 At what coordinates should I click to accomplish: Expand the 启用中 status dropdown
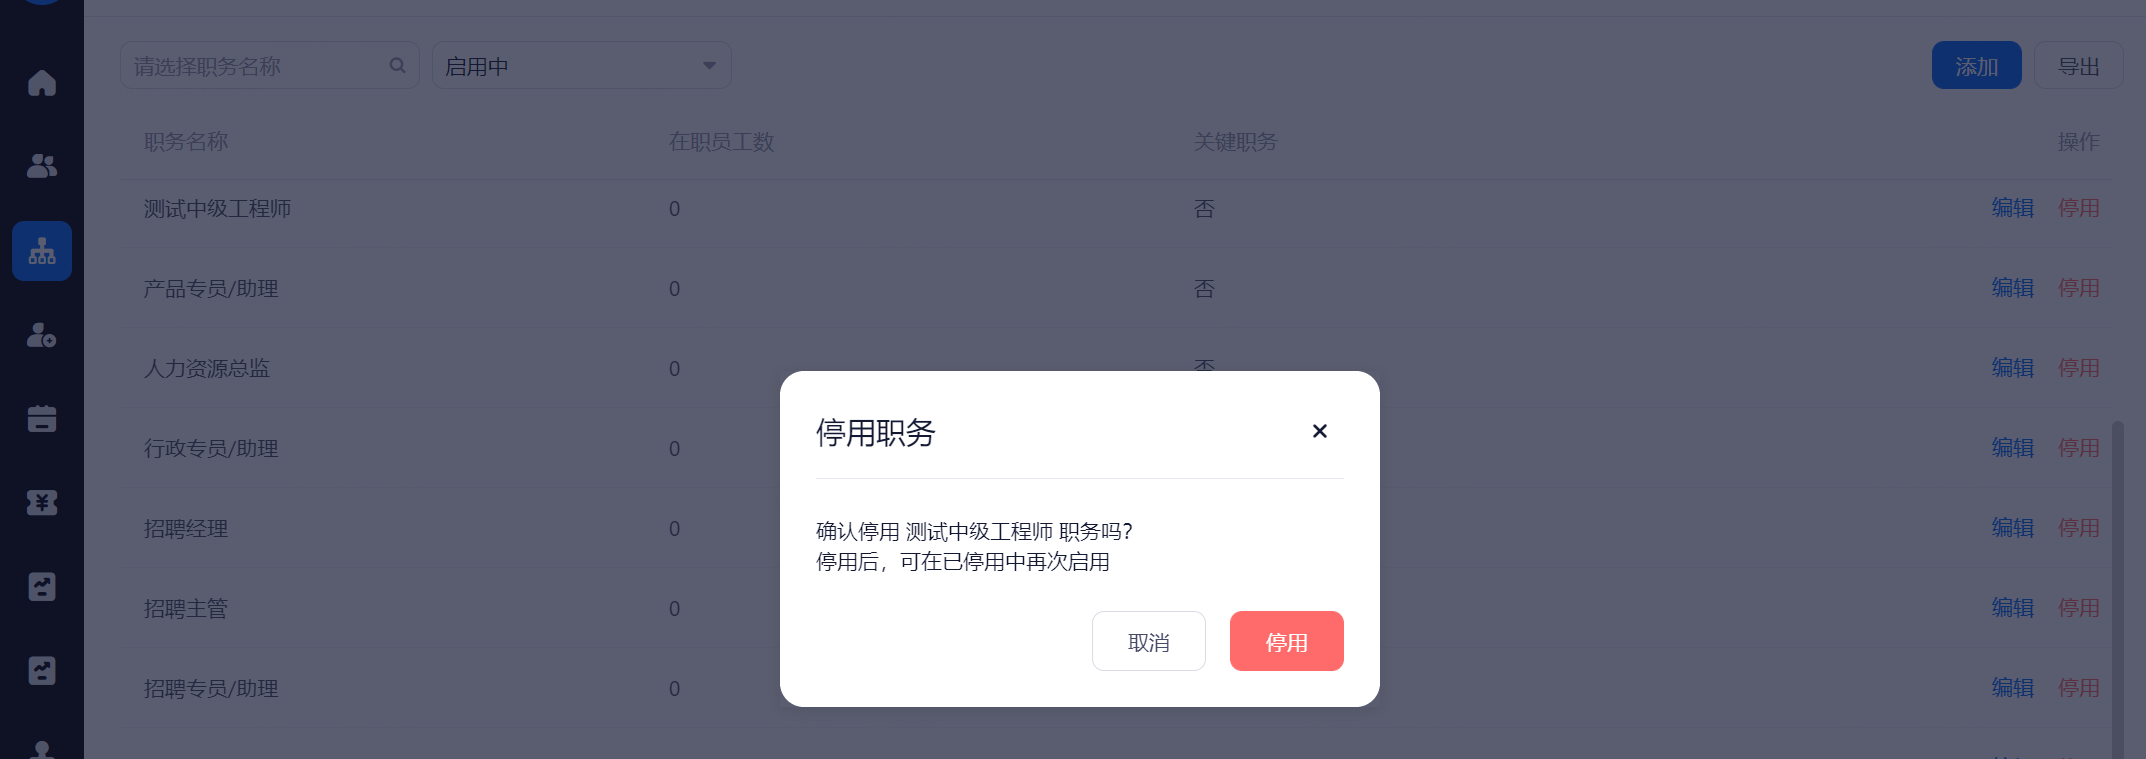point(581,65)
